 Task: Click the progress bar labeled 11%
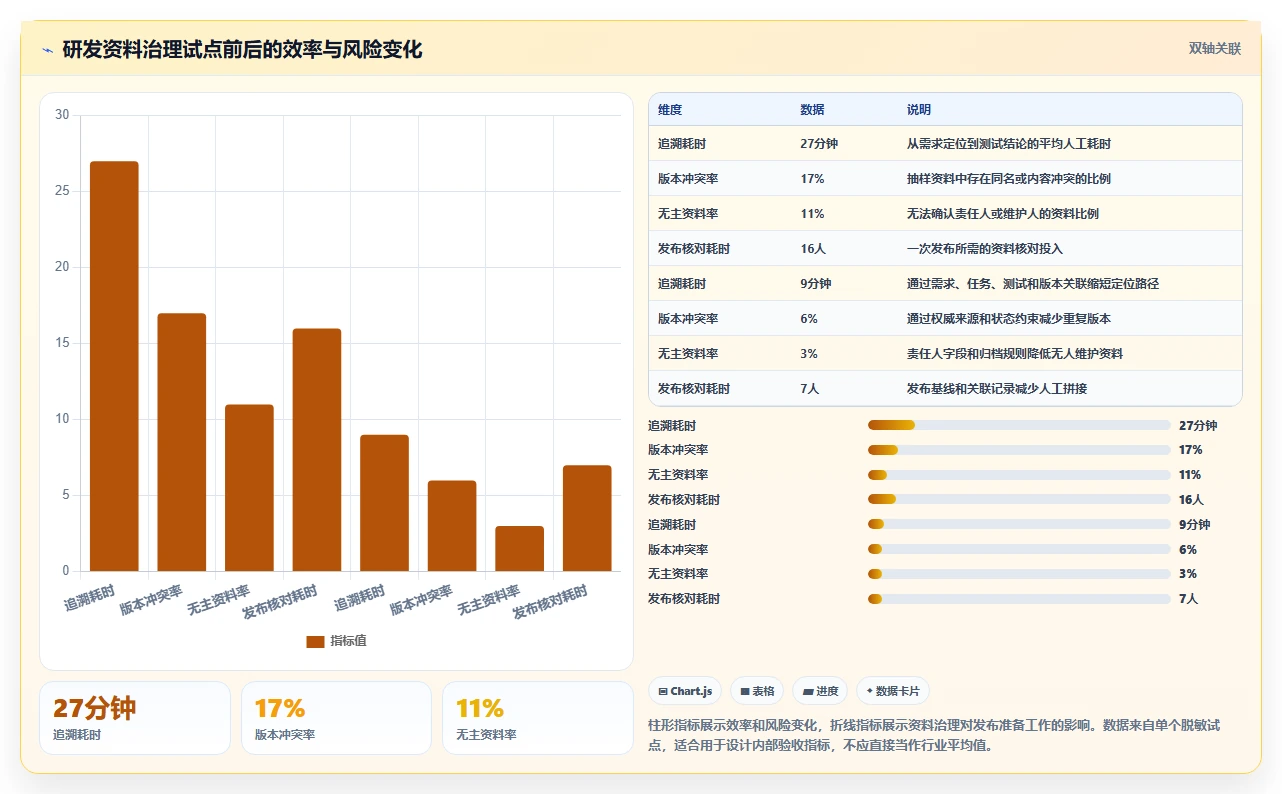pyautogui.click(x=1019, y=475)
